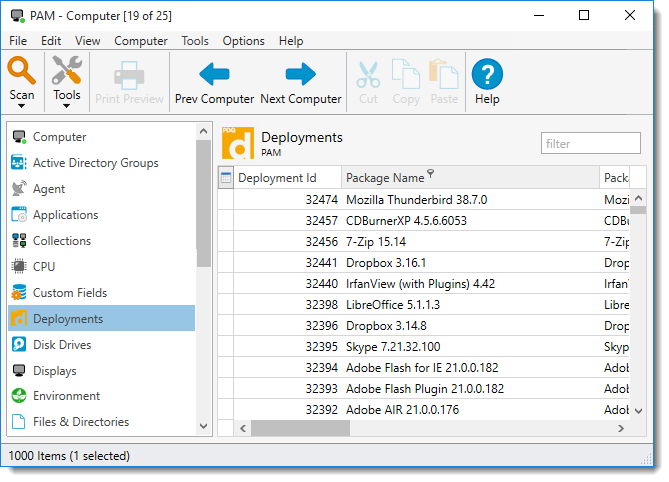This screenshot has width=669, height=482.
Task: Click table horizontal scroll right arrow
Action: pos(621,428)
